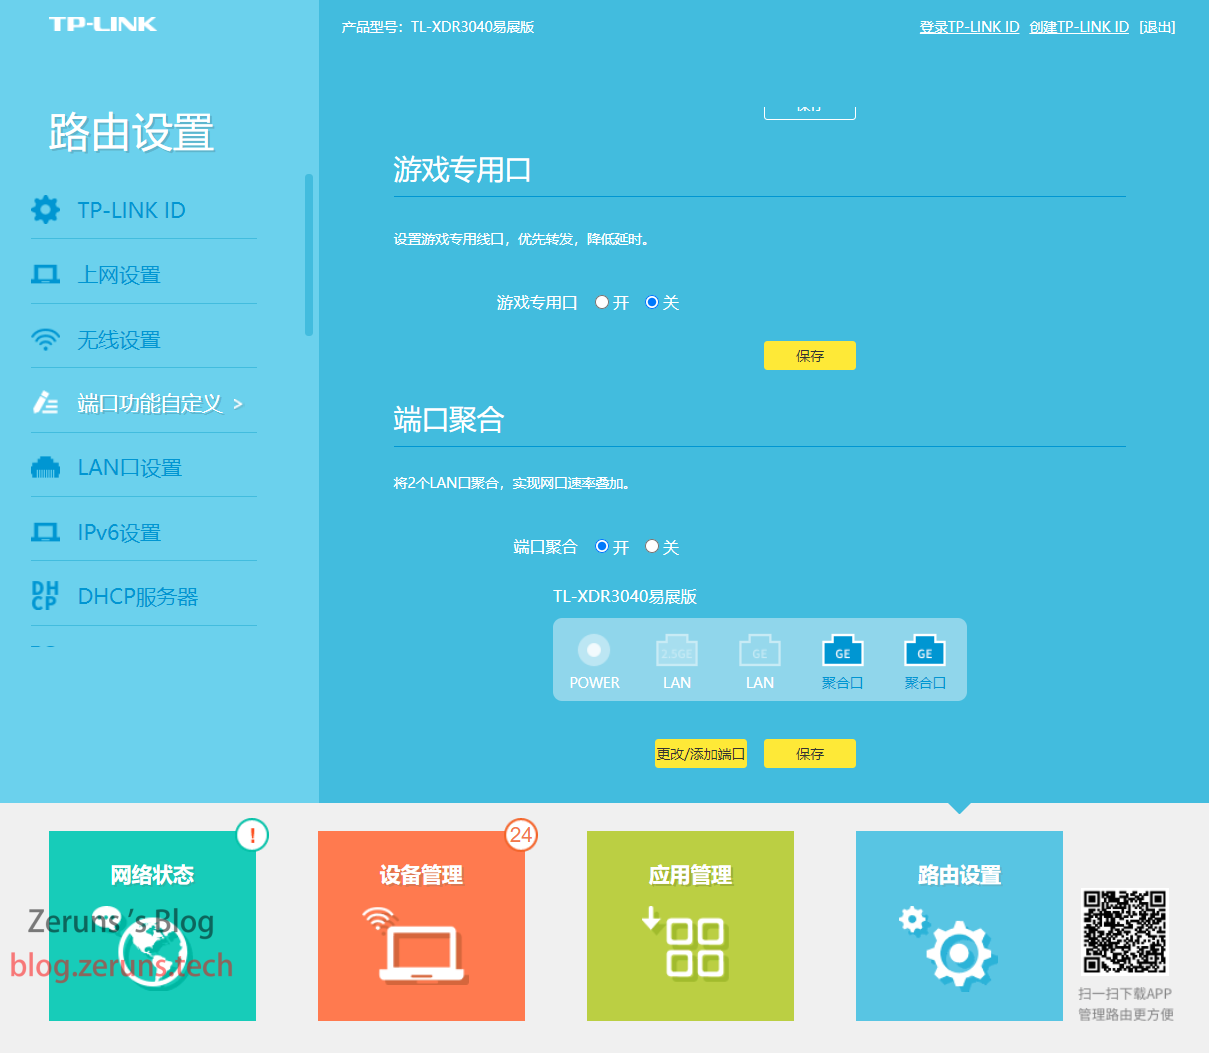Click the 端口功能自定义 pencil icon
The height and width of the screenshot is (1053, 1209).
click(45, 403)
